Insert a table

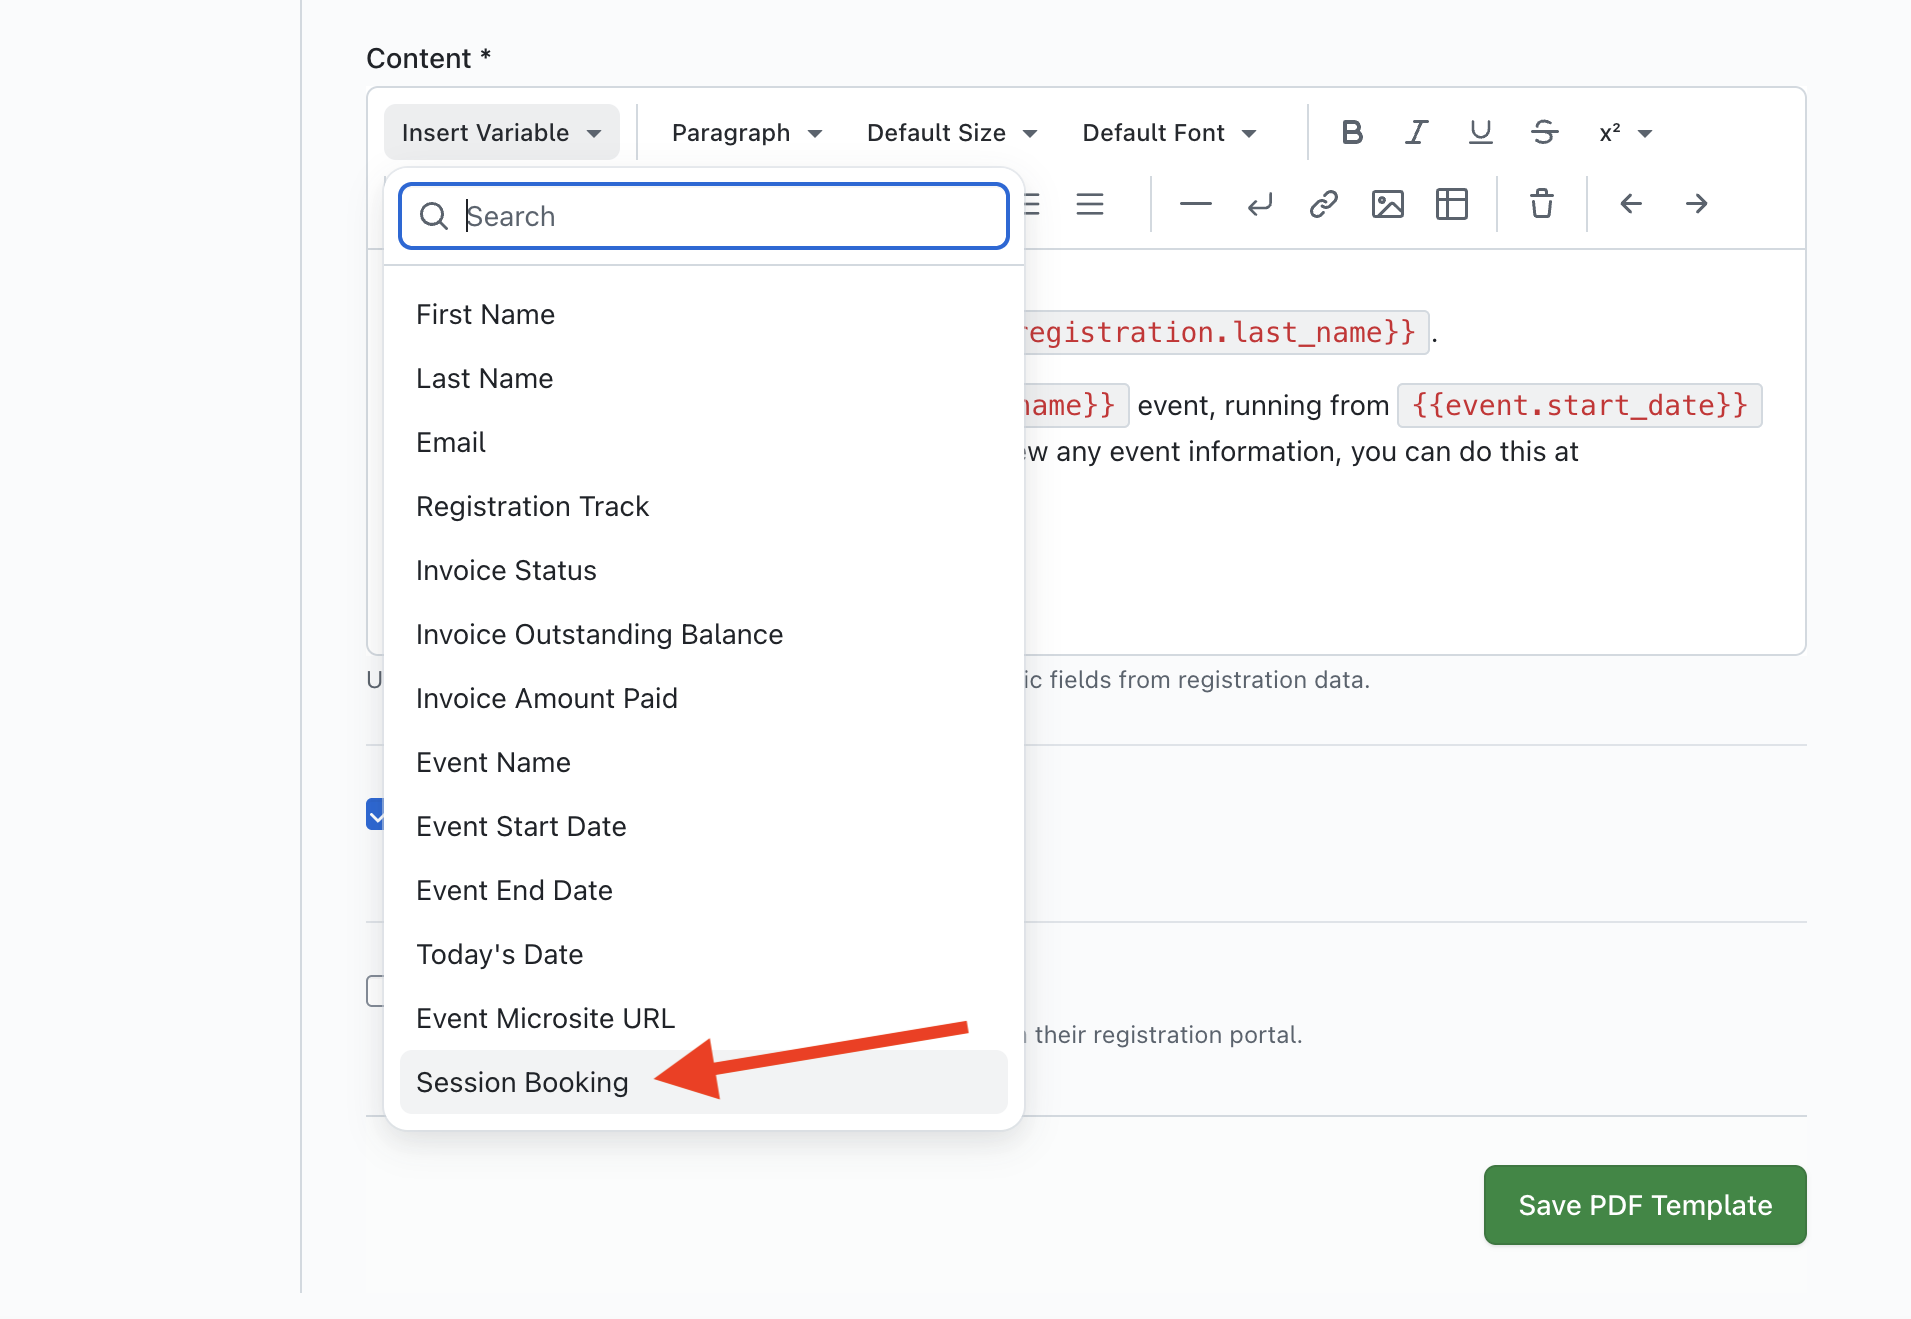coord(1452,204)
